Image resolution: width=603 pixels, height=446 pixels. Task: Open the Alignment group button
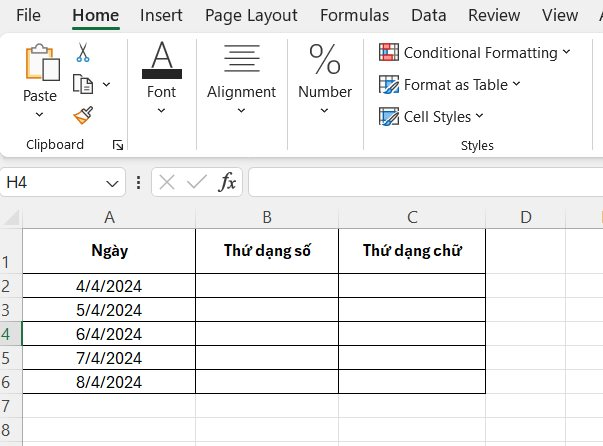pos(242,78)
